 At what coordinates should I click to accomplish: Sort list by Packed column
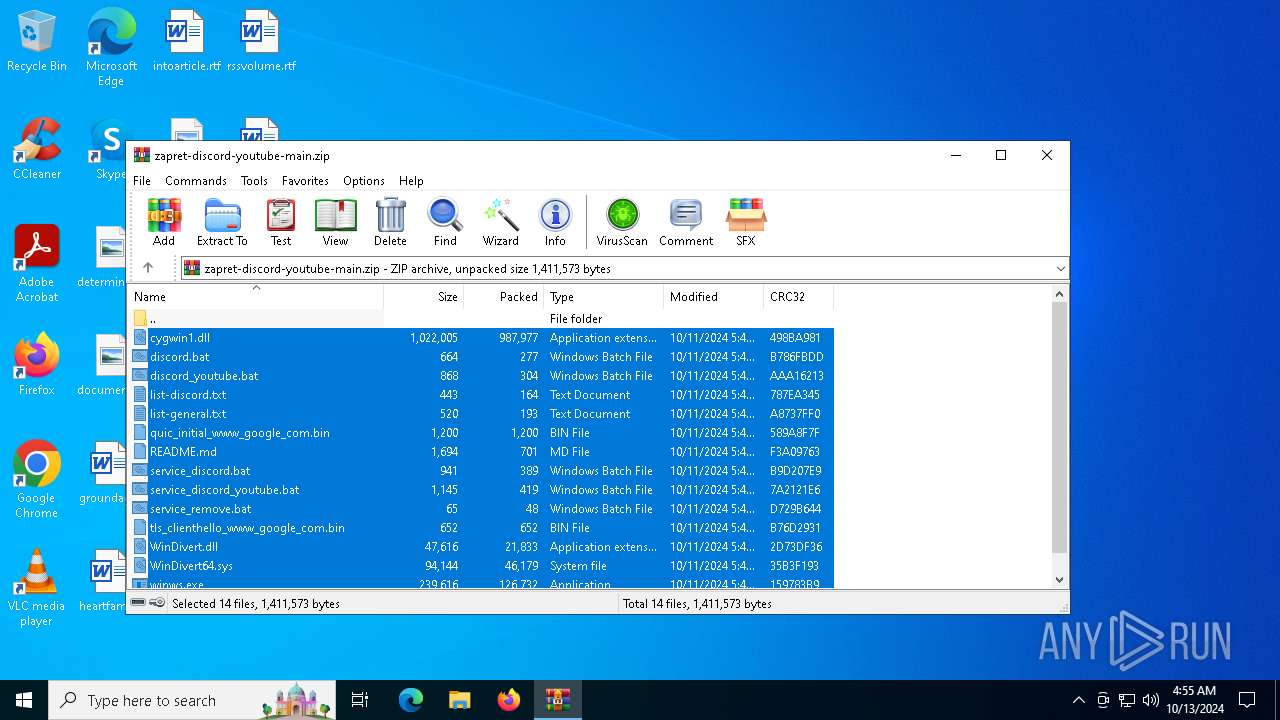click(504, 297)
